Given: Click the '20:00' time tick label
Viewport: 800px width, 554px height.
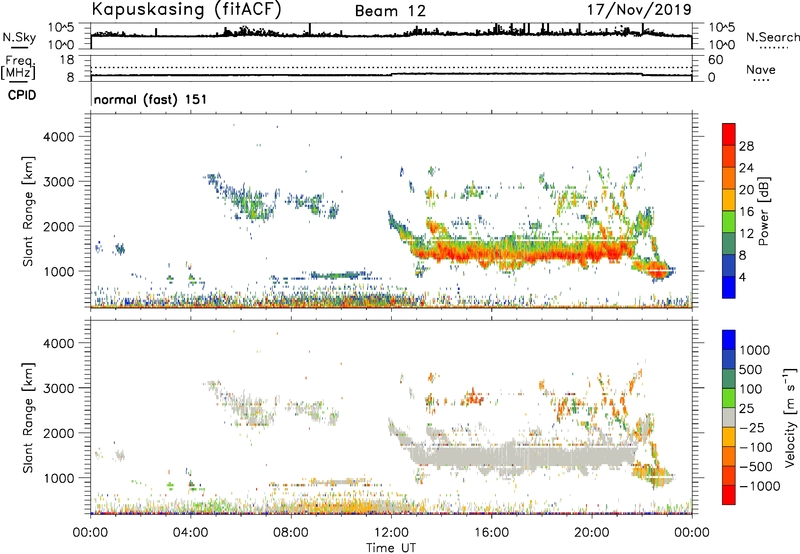Looking at the screenshot, I should [592, 533].
